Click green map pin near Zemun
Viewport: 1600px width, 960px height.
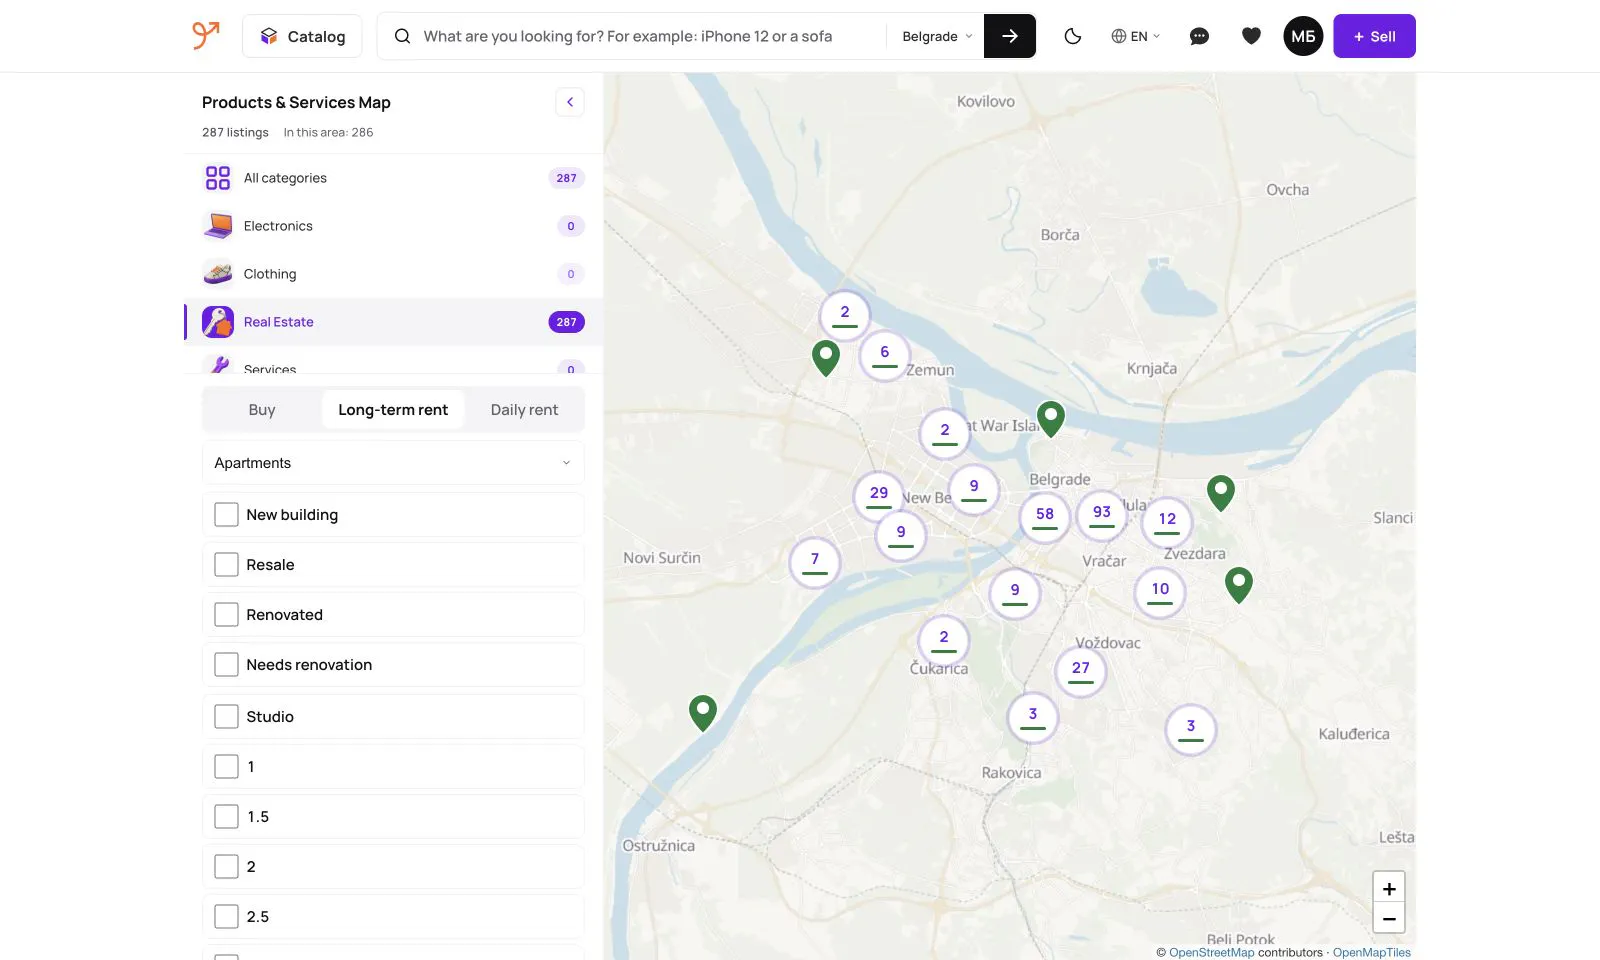click(825, 357)
